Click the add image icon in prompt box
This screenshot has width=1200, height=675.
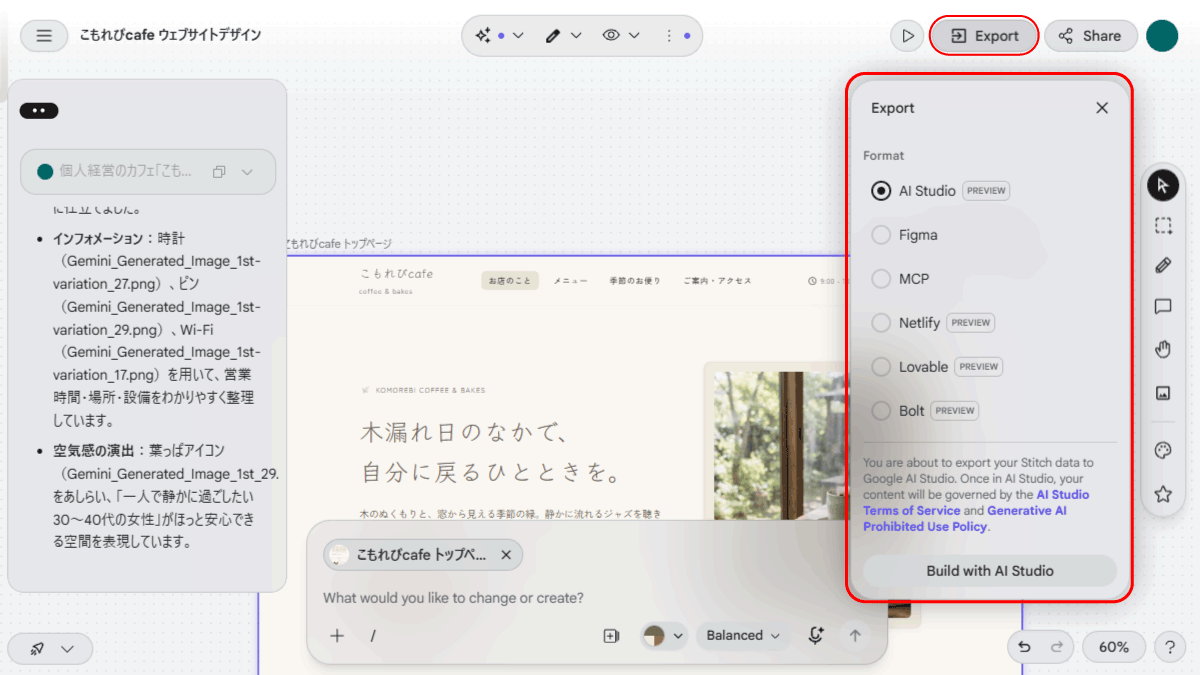click(x=611, y=635)
